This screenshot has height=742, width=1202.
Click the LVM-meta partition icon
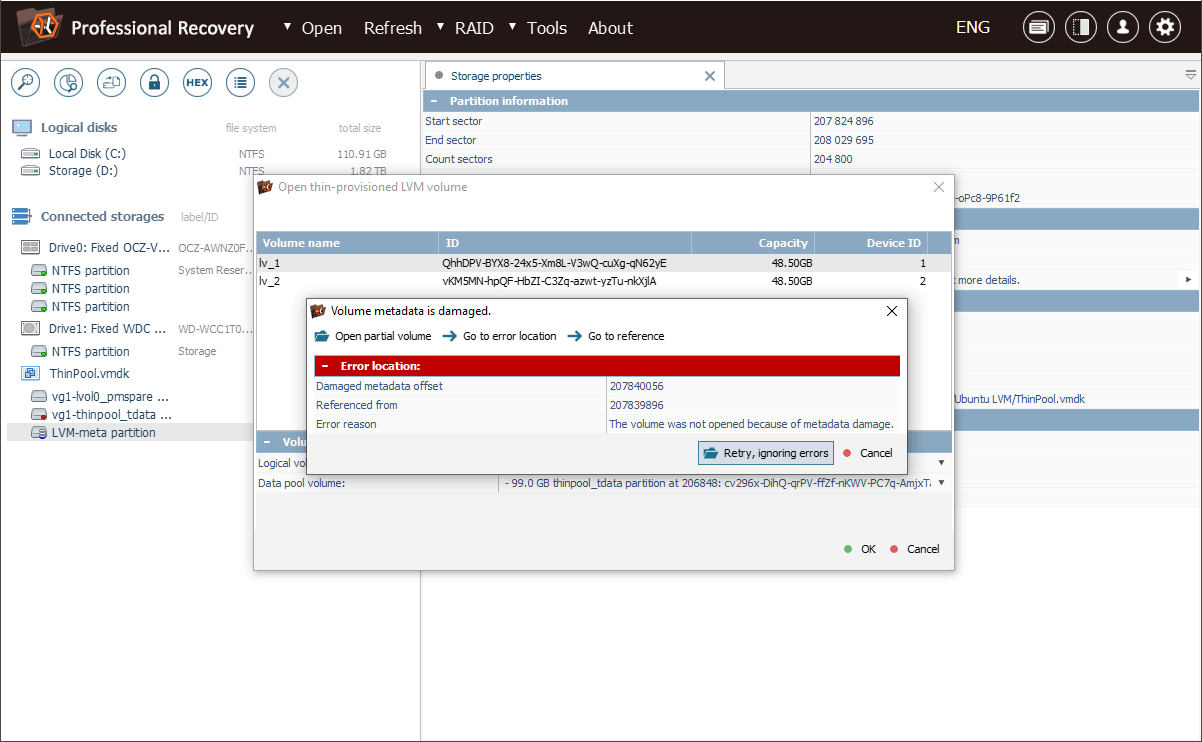coord(39,433)
